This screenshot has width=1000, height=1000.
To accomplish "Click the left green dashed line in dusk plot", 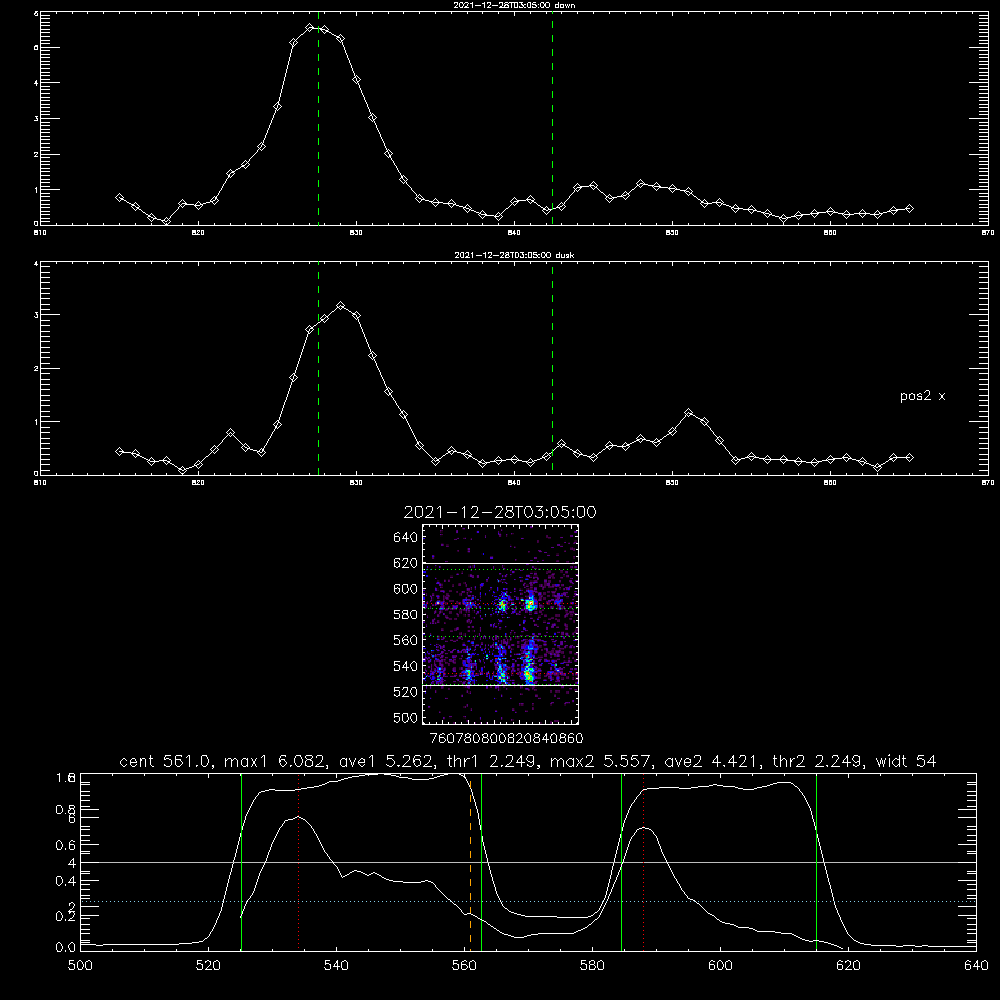I will pyautogui.click(x=318, y=368).
